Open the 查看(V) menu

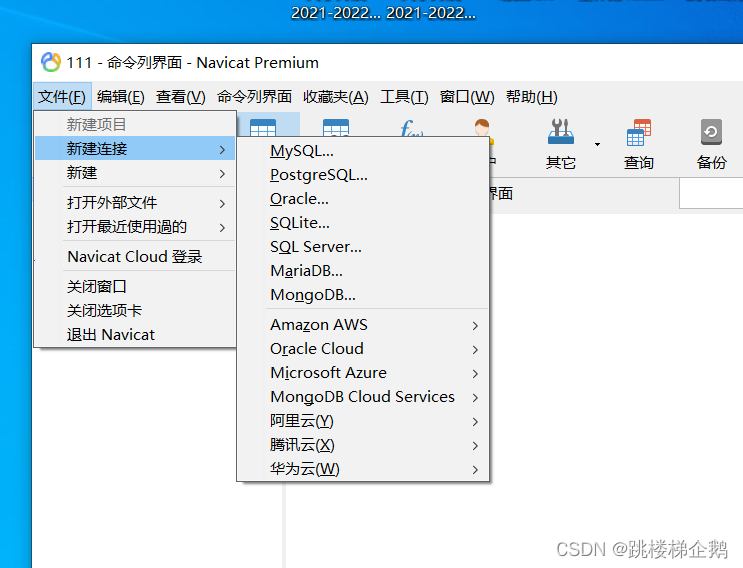pos(181,97)
